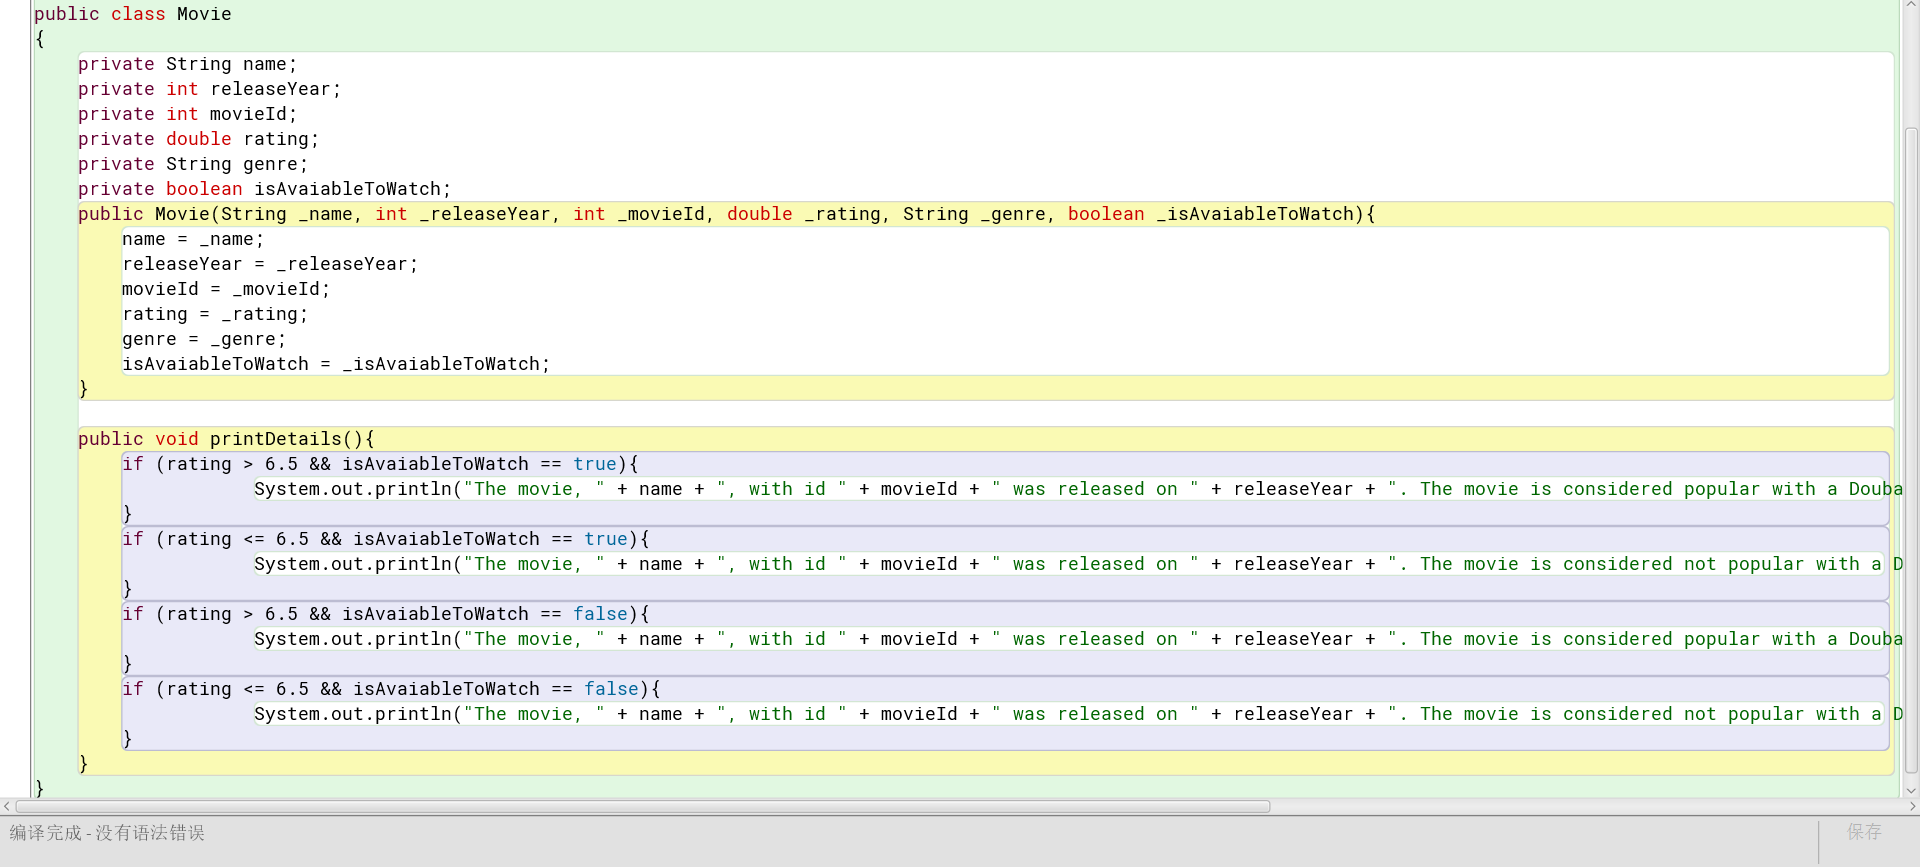Screen dimensions: 1920x867
Task: Click the compile status message '编译完成 - 没有语法错误'
Action: 107,833
